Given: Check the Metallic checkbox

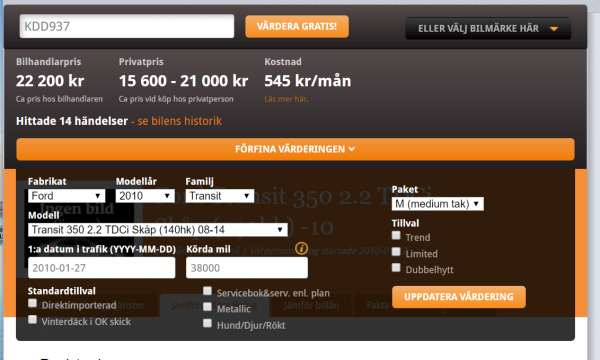Looking at the screenshot, I should pos(207,307).
